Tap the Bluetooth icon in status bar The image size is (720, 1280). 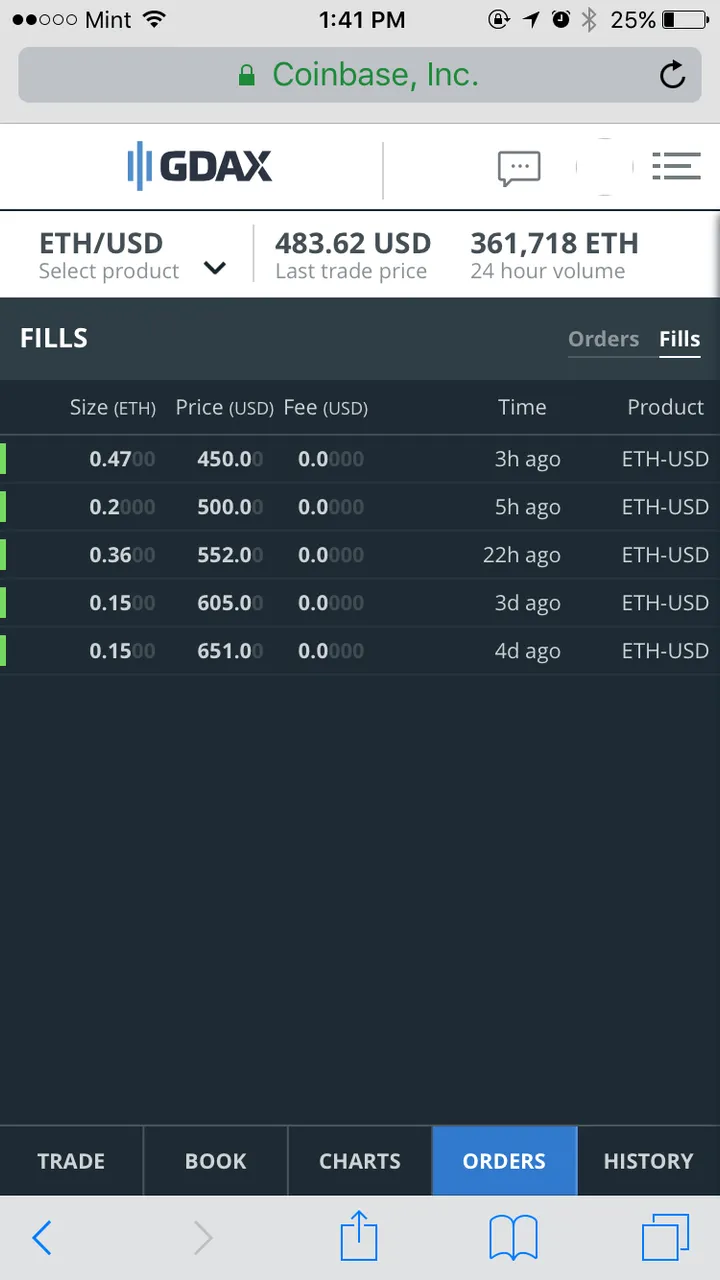click(589, 19)
